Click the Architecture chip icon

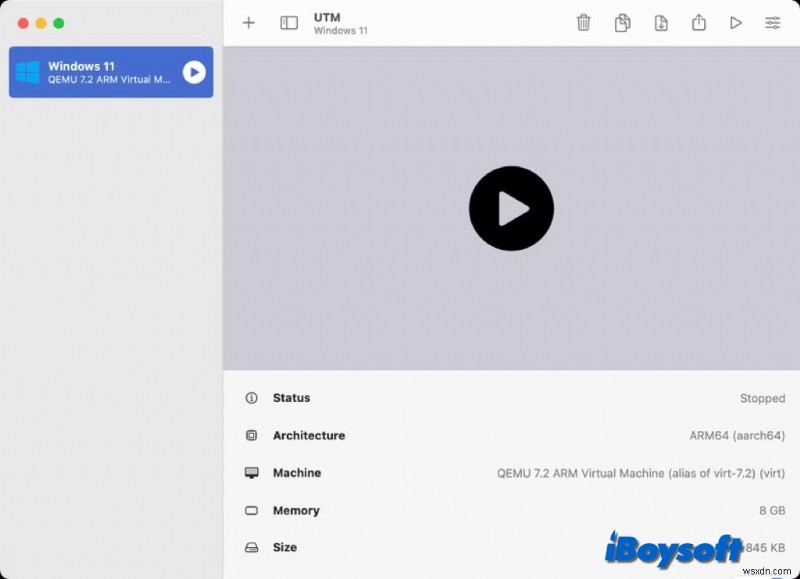[251, 435]
